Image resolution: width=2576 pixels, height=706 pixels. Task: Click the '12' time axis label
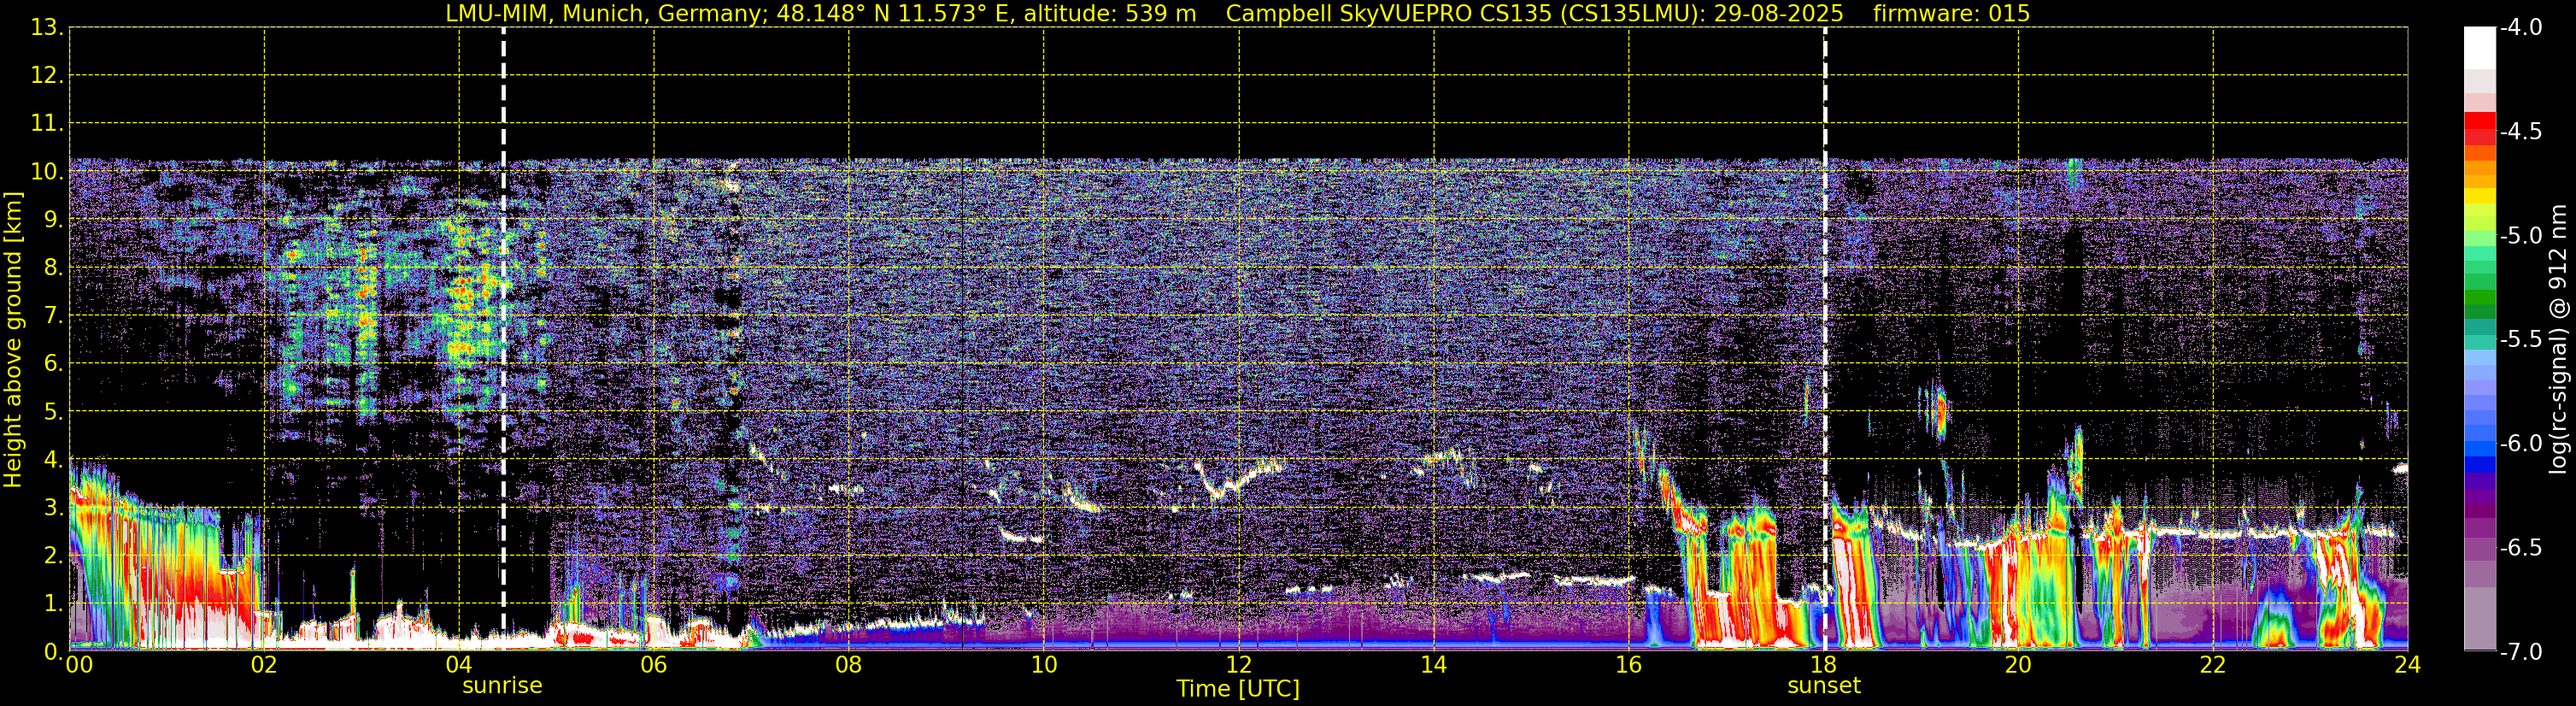point(1239,665)
